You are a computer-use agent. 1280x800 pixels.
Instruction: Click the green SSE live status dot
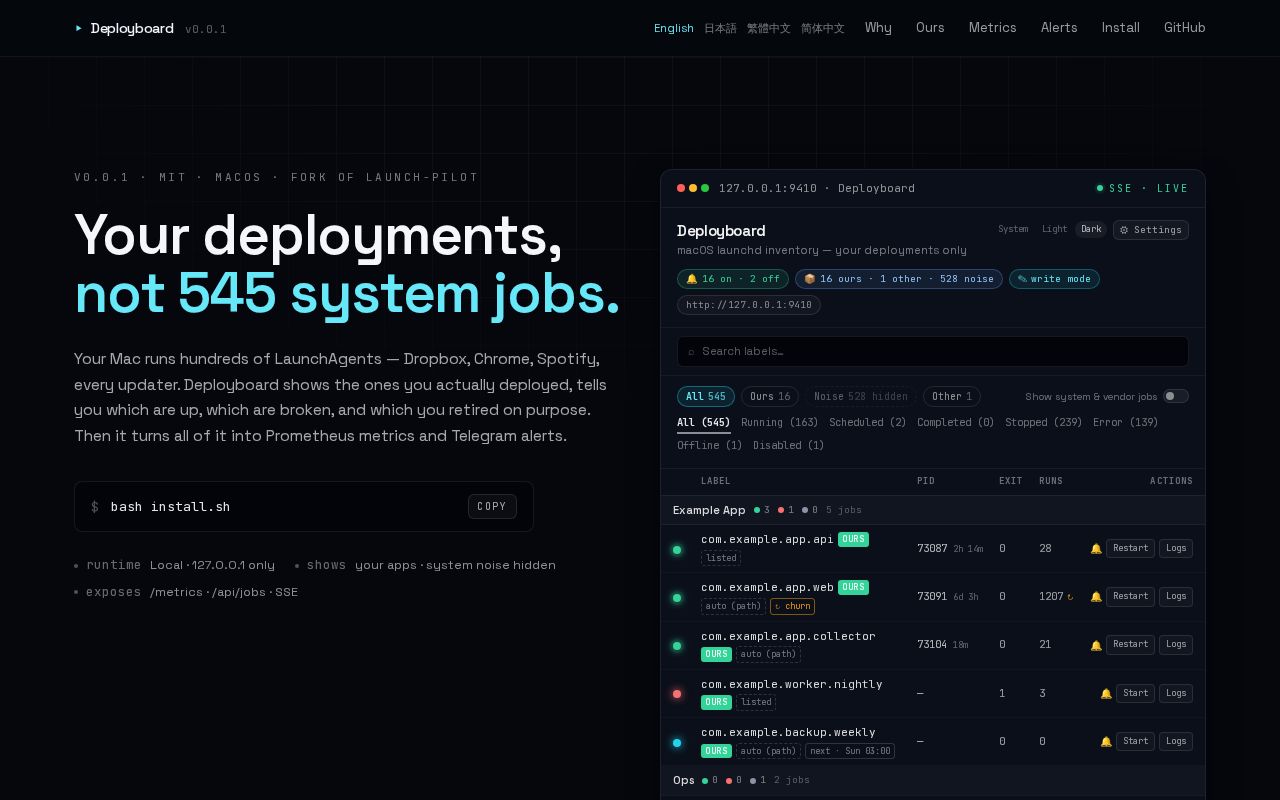coord(1100,188)
